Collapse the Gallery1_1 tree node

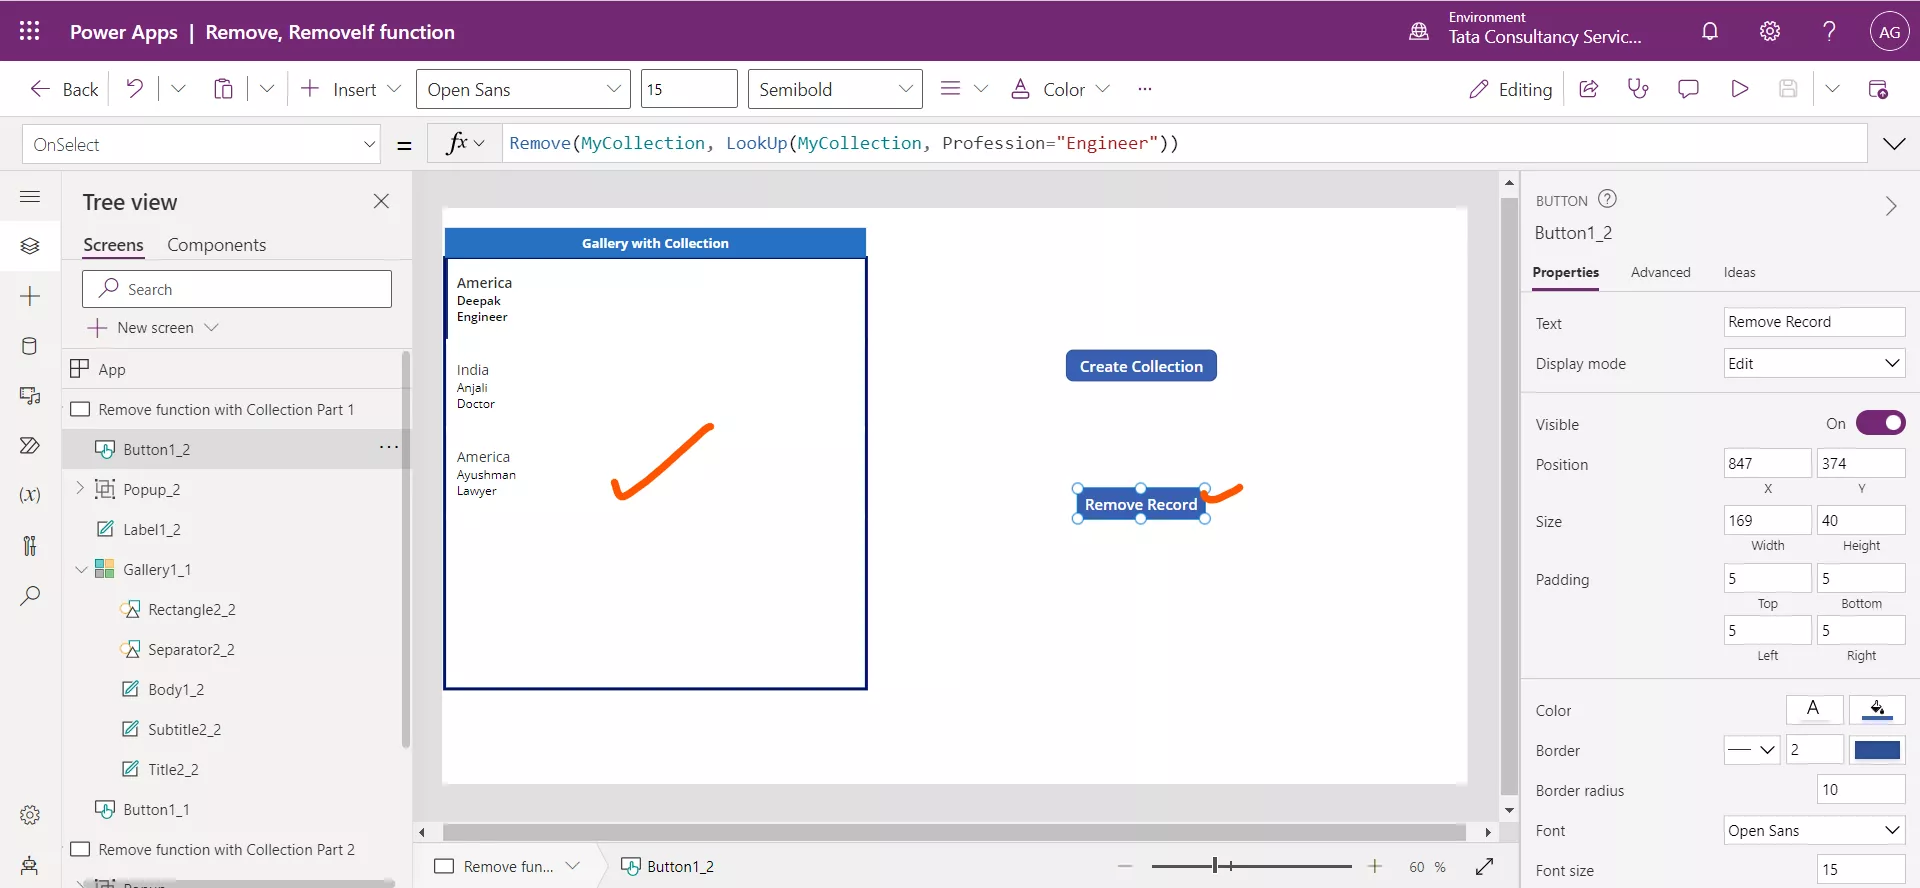coord(81,569)
